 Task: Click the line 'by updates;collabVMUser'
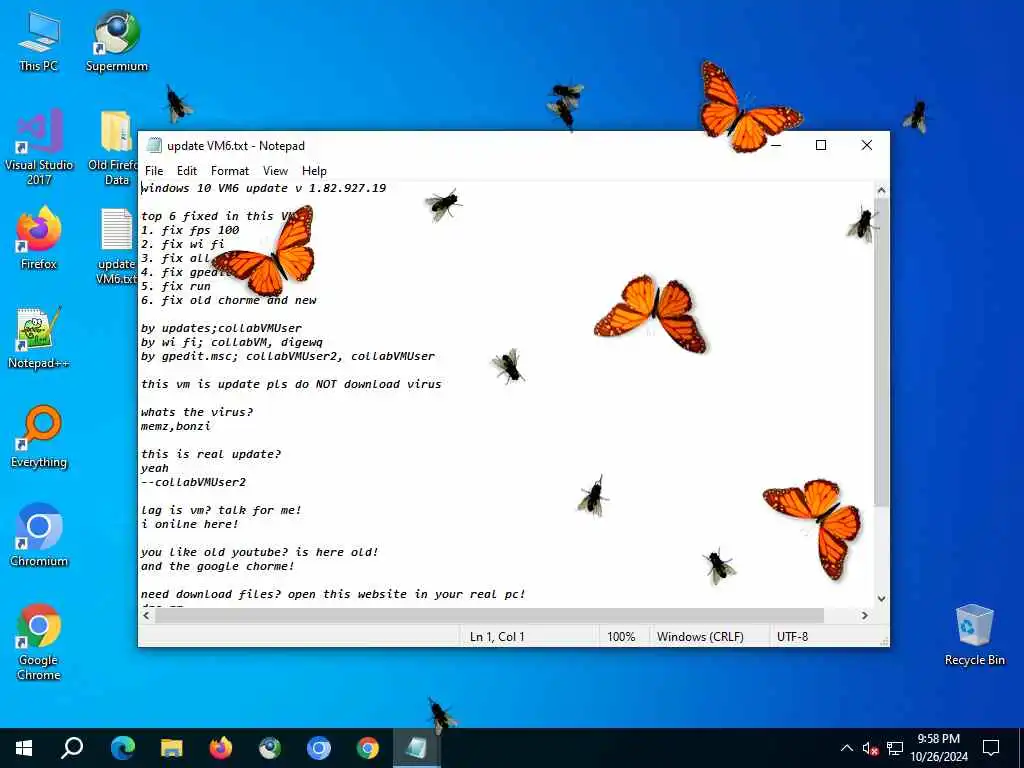tap(221, 328)
